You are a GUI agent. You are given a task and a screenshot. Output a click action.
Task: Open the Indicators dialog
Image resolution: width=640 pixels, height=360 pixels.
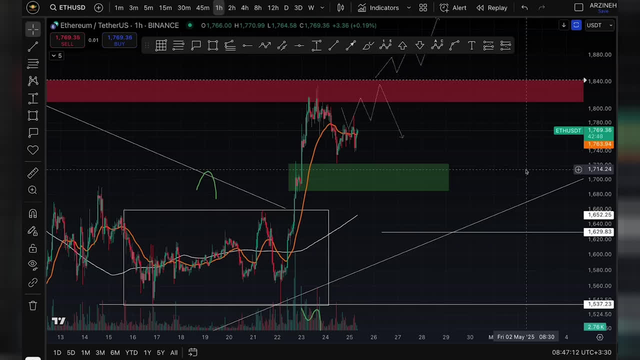point(378,8)
